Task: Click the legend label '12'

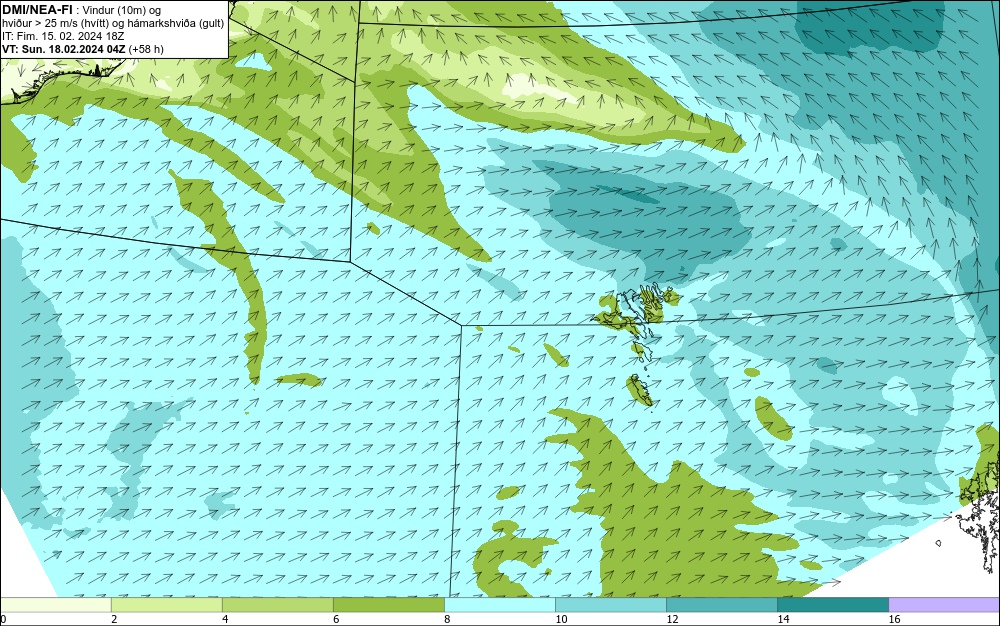Action: pyautogui.click(x=672, y=619)
